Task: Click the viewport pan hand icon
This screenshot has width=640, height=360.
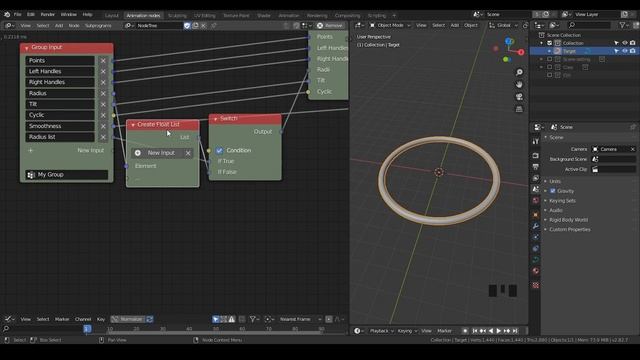Action: point(519,84)
